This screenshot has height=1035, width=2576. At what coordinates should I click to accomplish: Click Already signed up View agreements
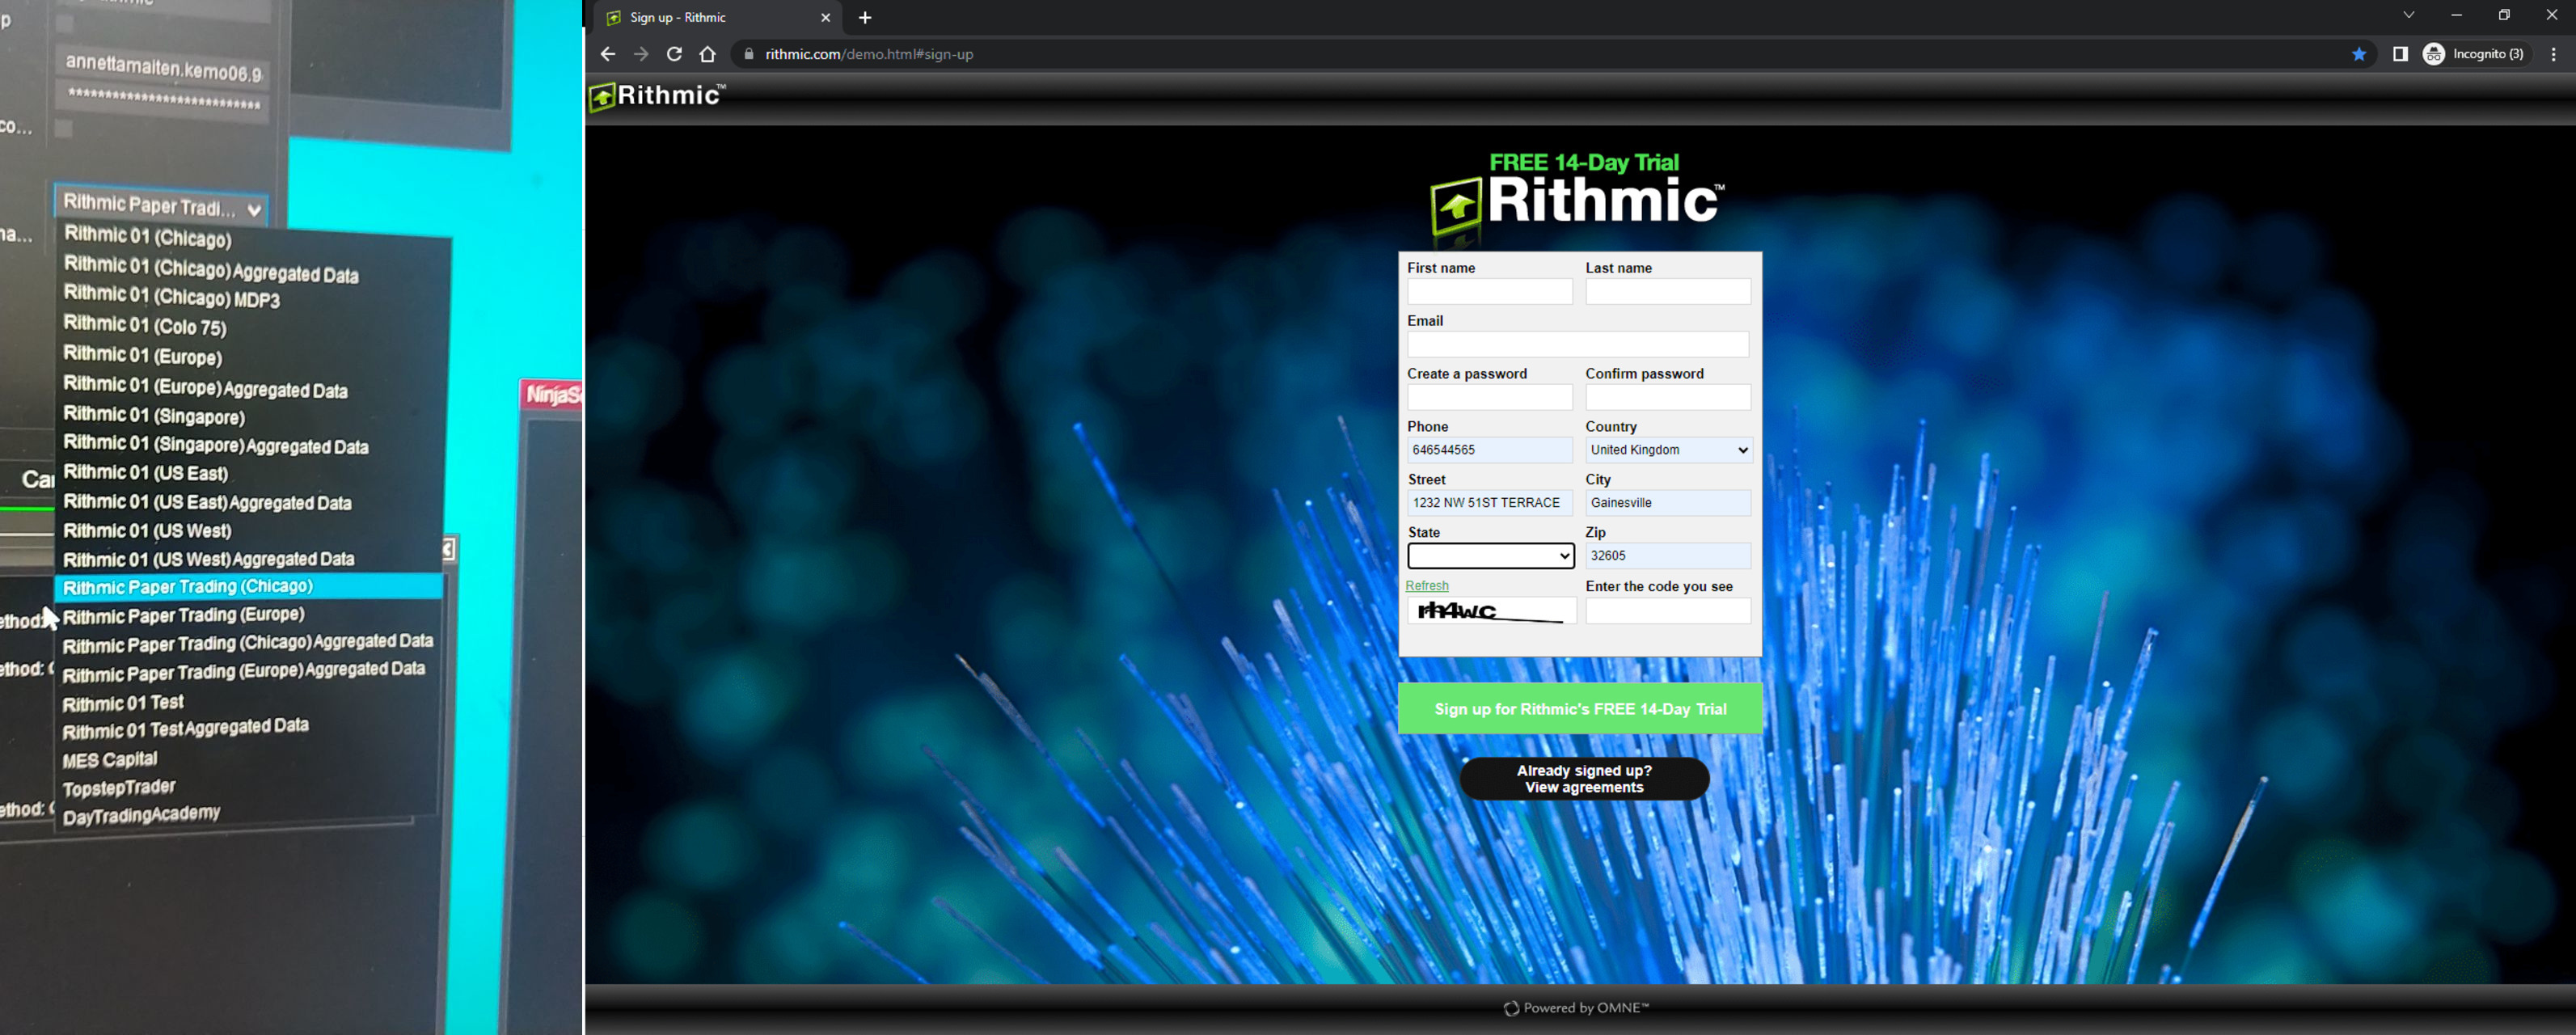[x=1583, y=779]
